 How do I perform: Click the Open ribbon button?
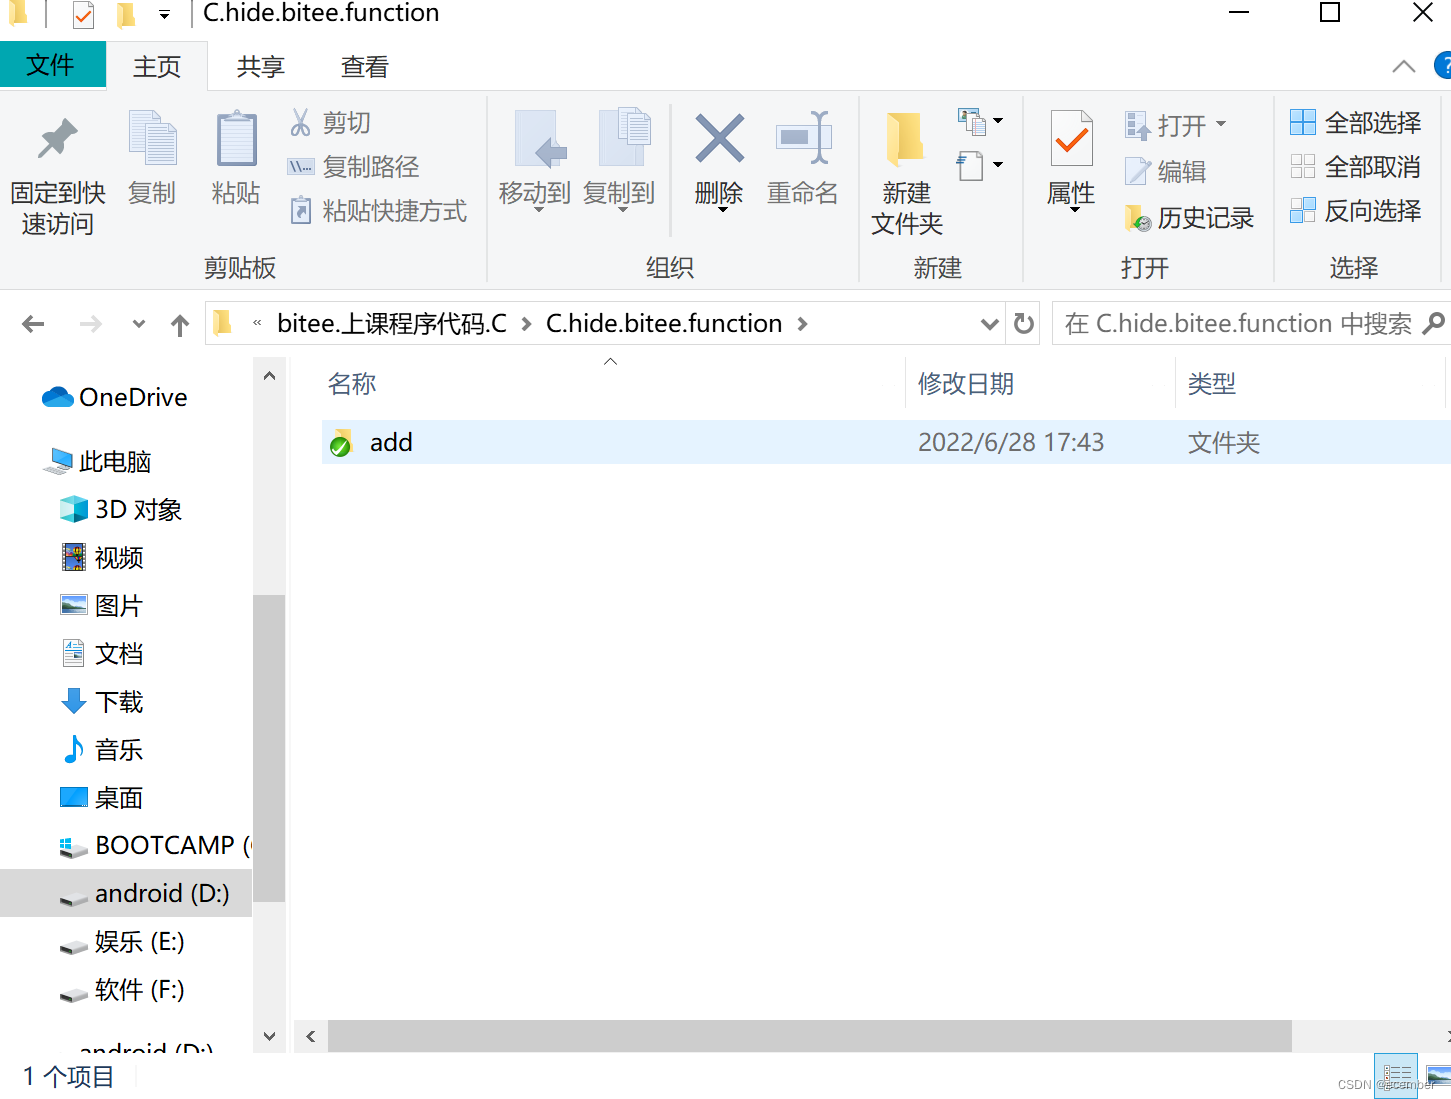tap(1168, 125)
